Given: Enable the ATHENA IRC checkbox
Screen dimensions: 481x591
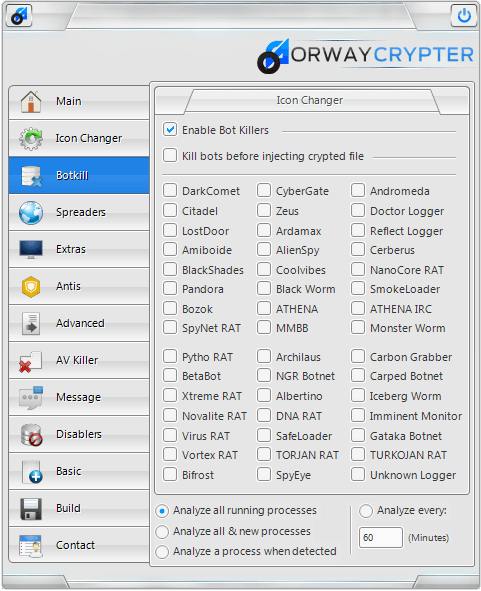Looking at the screenshot, I should (358, 308).
